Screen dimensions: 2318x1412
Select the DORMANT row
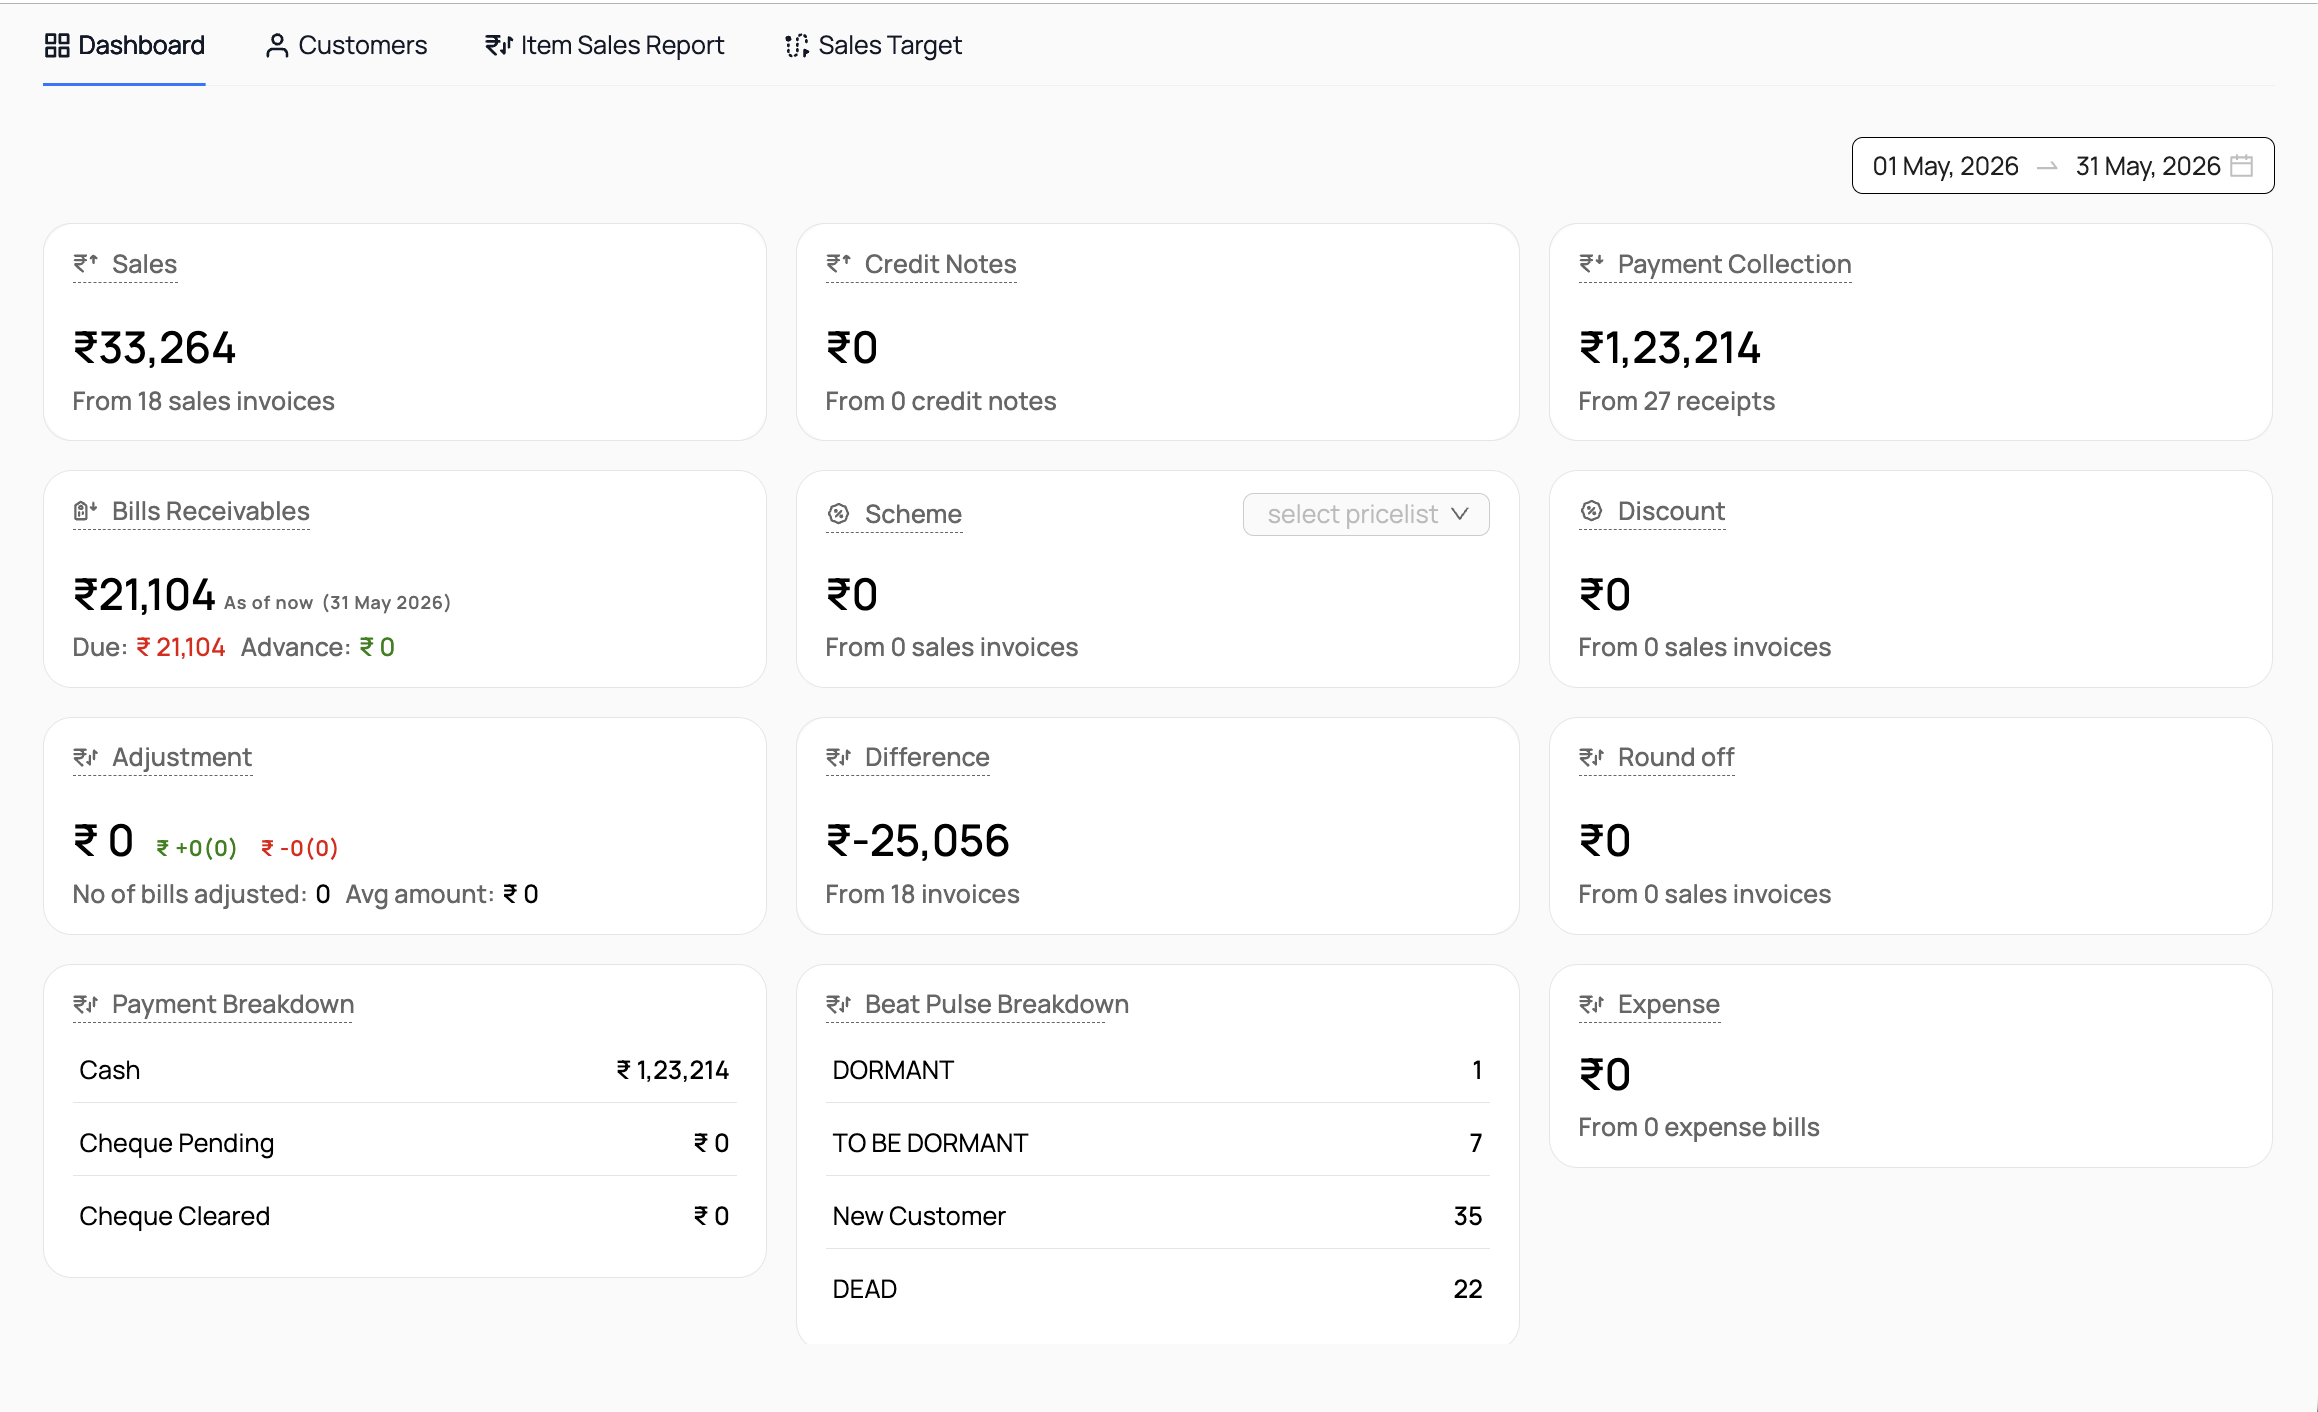point(1158,1070)
